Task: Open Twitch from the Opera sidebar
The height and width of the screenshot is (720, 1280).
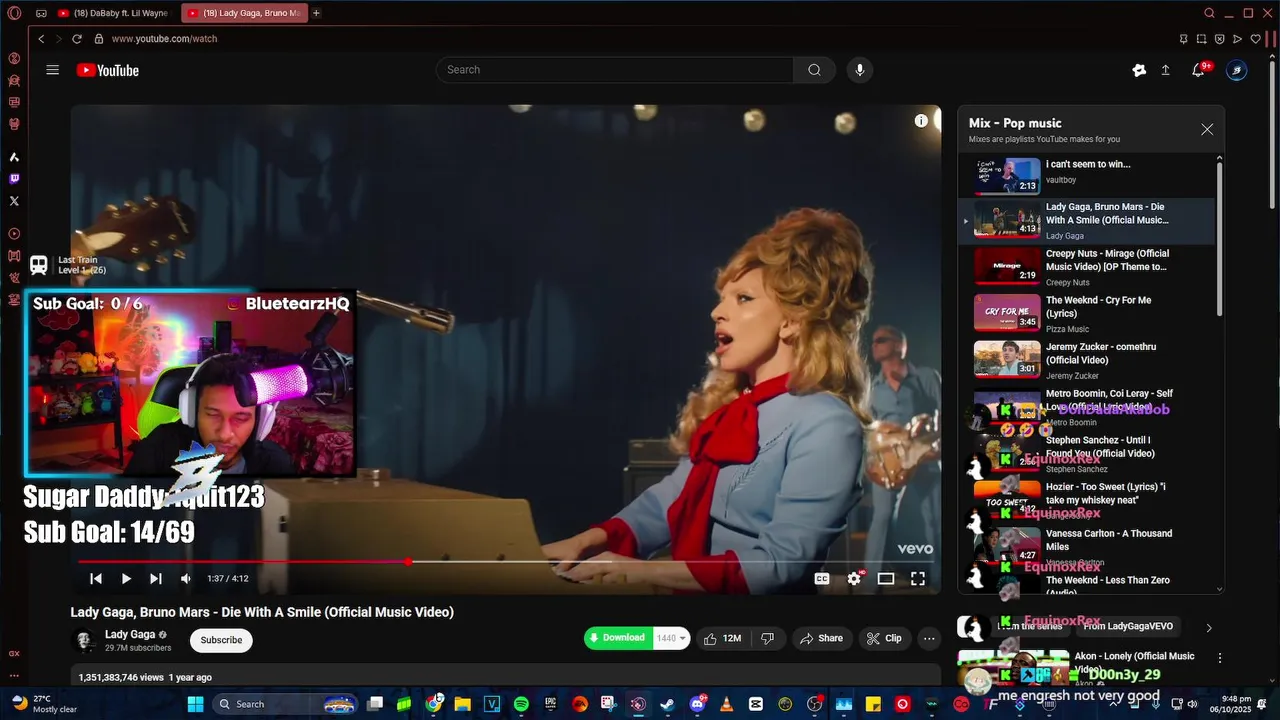Action: [14, 179]
